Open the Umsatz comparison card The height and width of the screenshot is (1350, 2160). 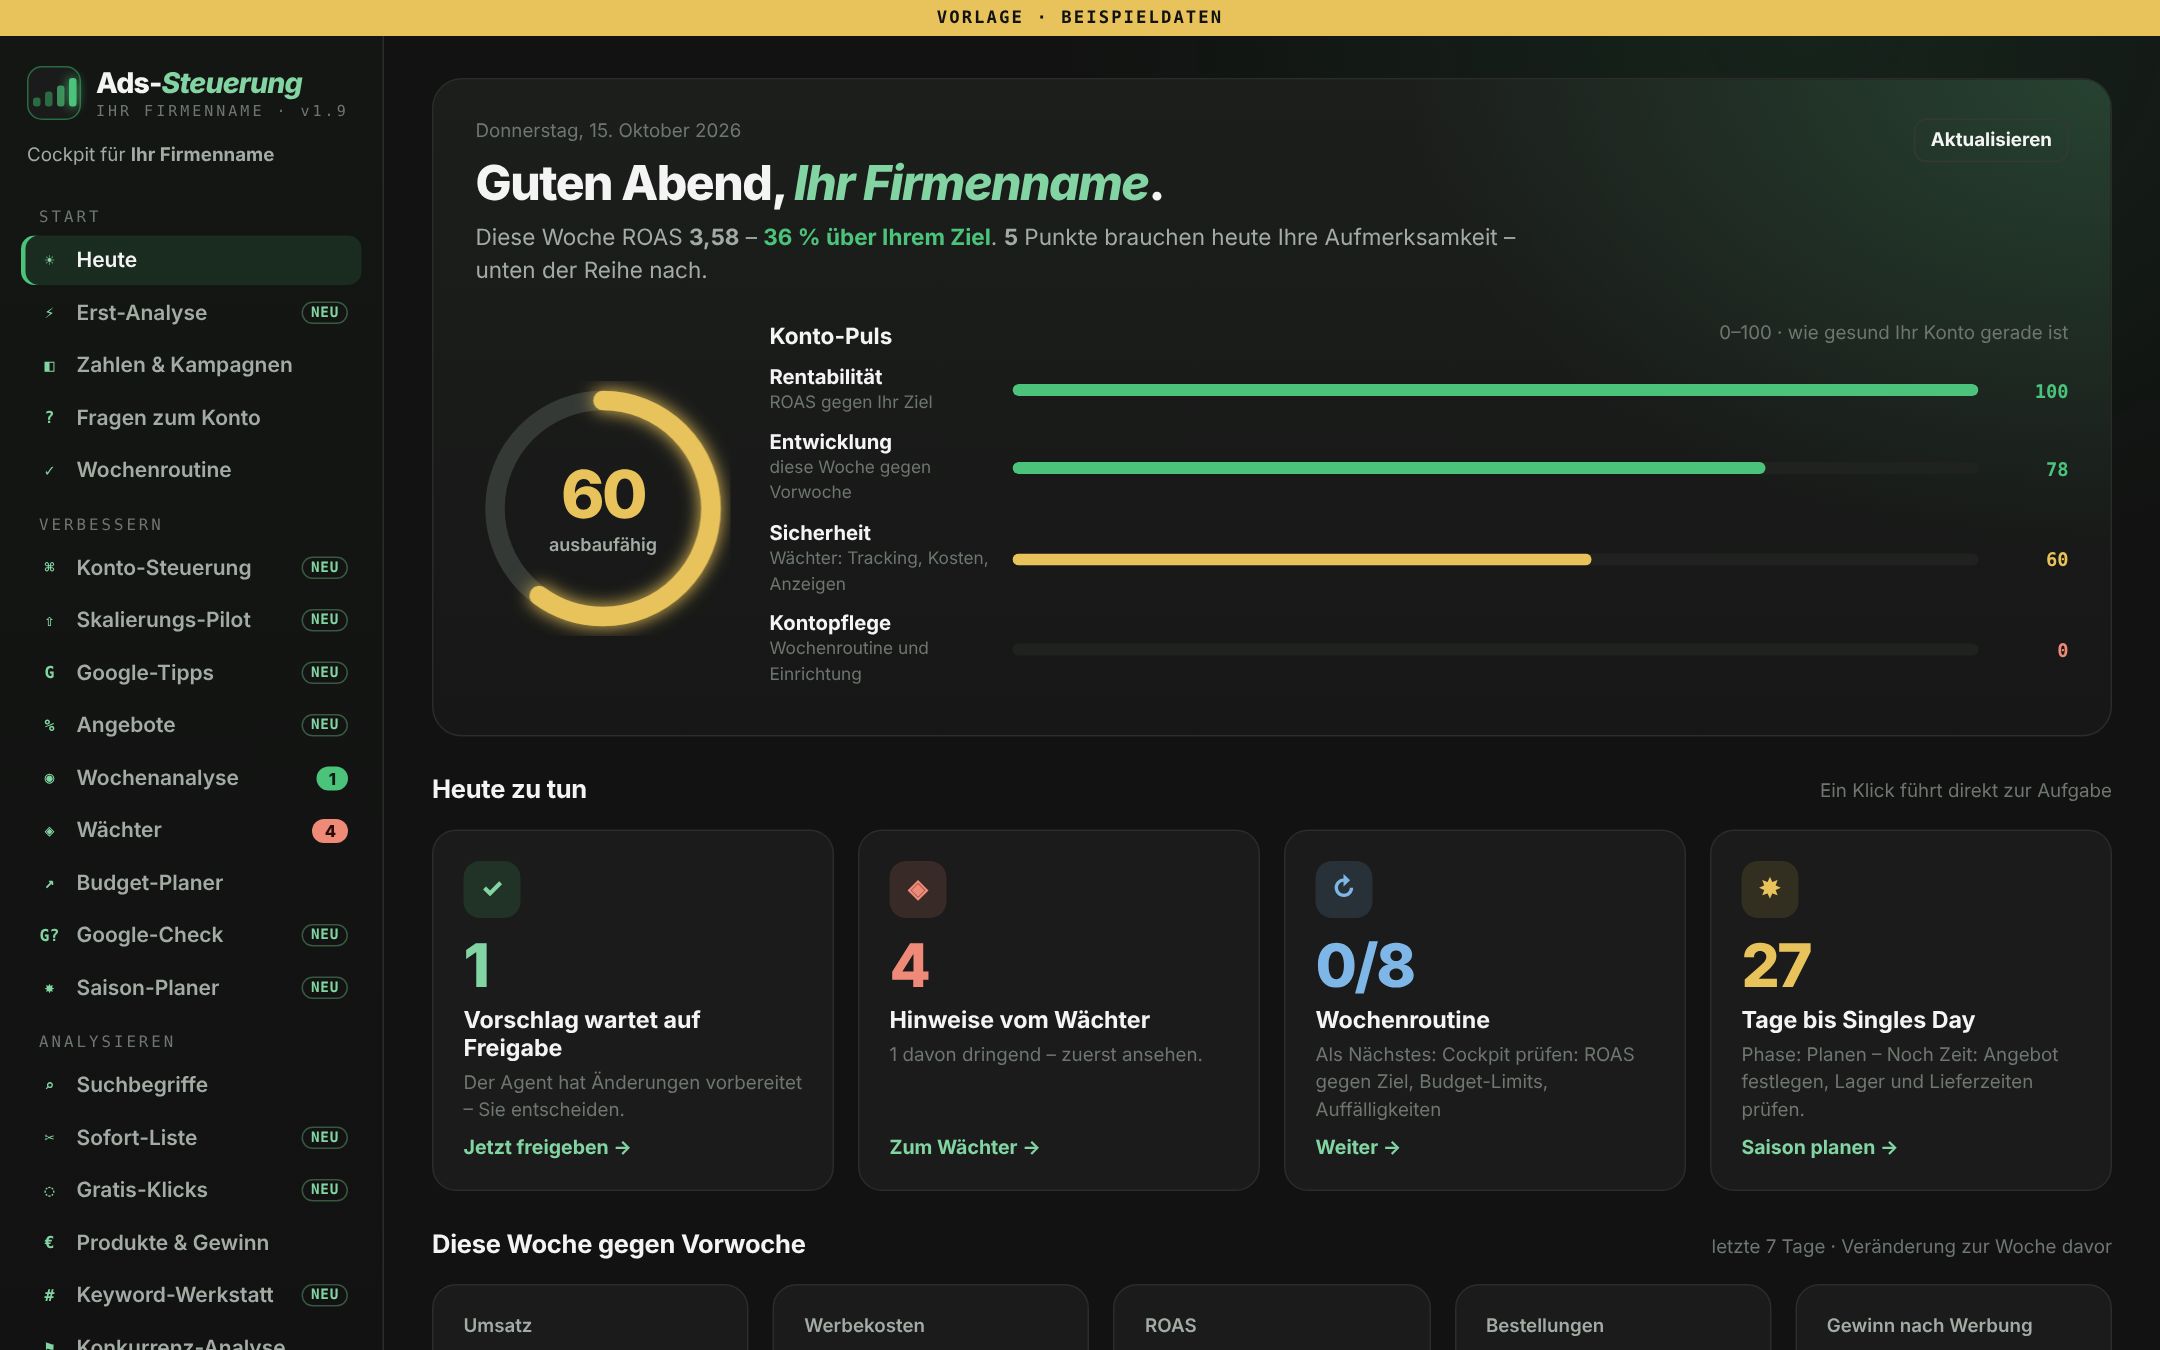point(590,1318)
